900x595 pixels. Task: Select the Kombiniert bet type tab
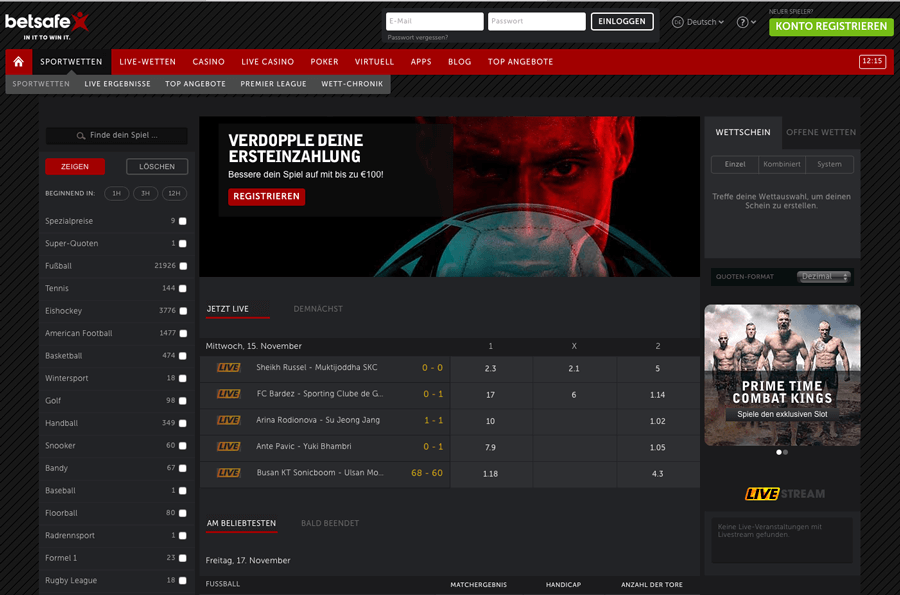point(782,164)
